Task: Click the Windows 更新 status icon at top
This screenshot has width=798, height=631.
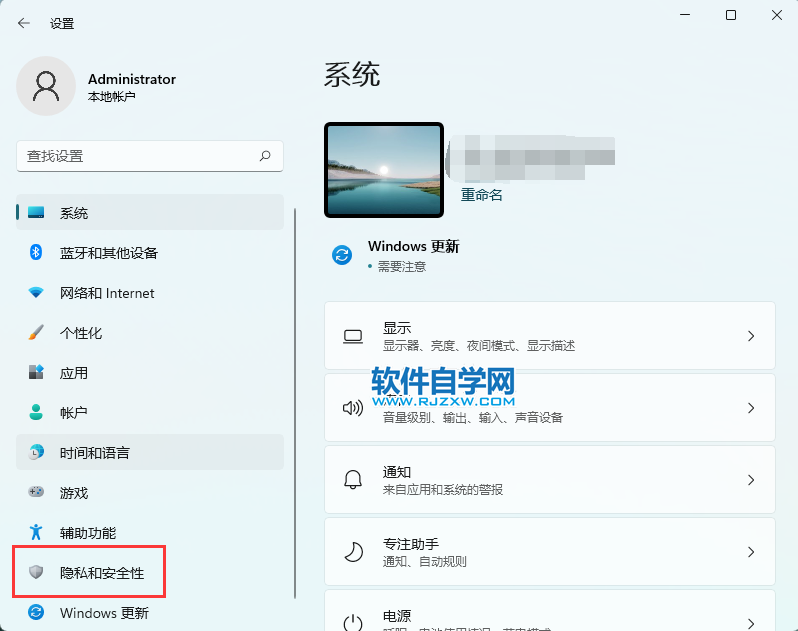Action: point(342,255)
